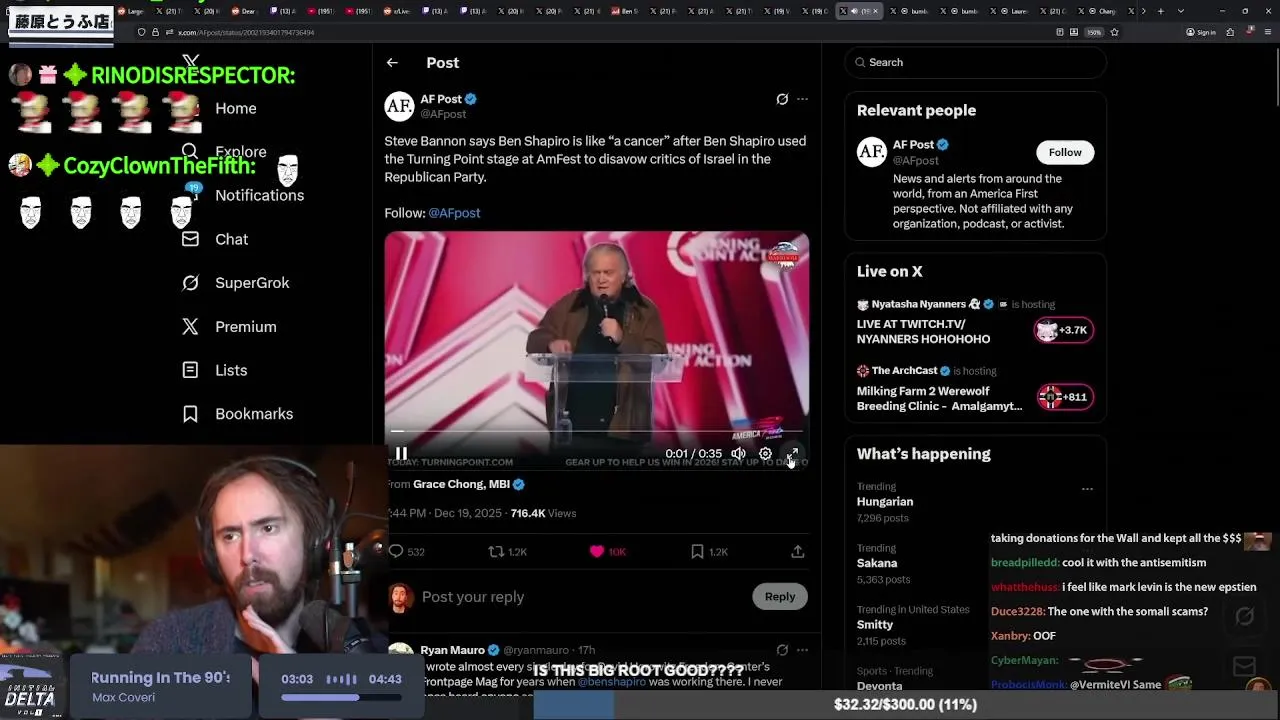This screenshot has width=1280, height=720.
Task: Open video settings gear
Action: click(x=765, y=454)
